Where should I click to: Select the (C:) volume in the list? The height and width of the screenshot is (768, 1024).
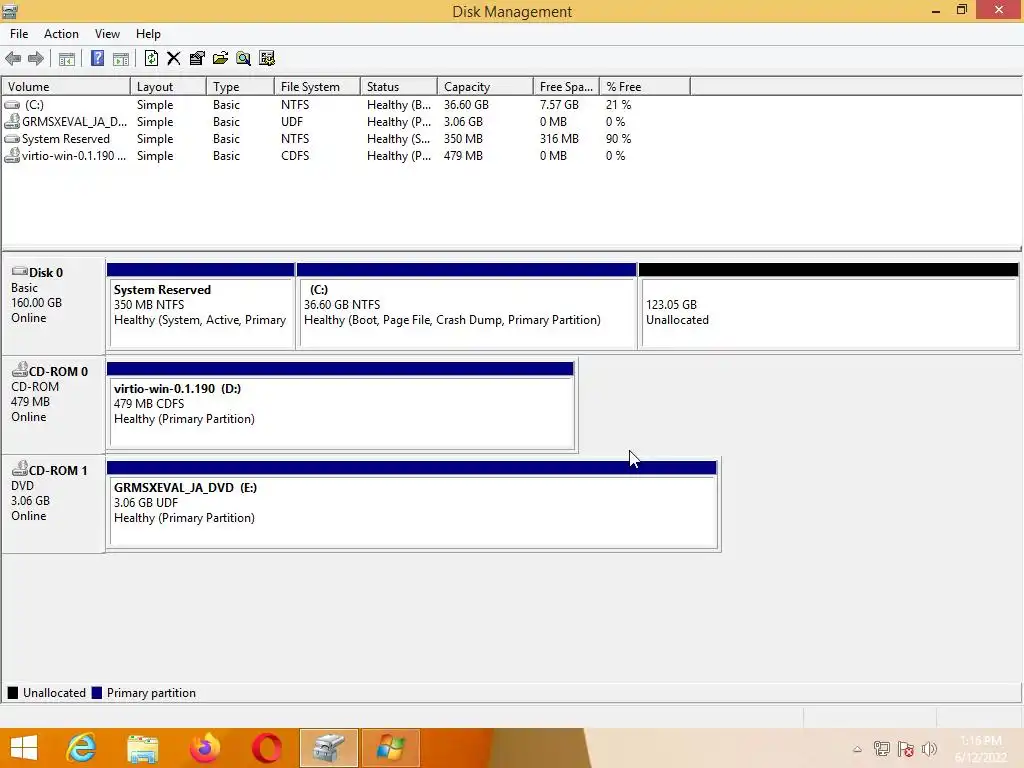coord(34,104)
